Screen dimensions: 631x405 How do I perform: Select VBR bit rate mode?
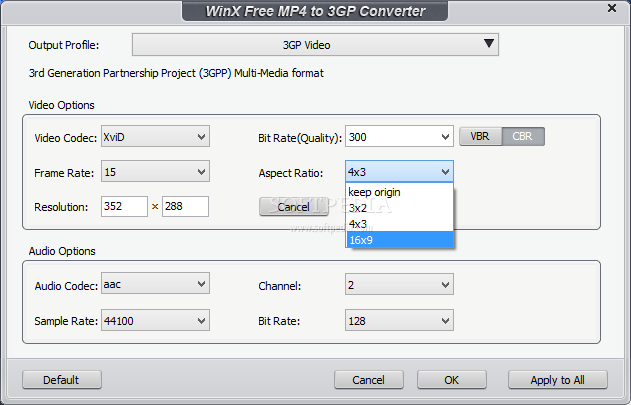(480, 136)
